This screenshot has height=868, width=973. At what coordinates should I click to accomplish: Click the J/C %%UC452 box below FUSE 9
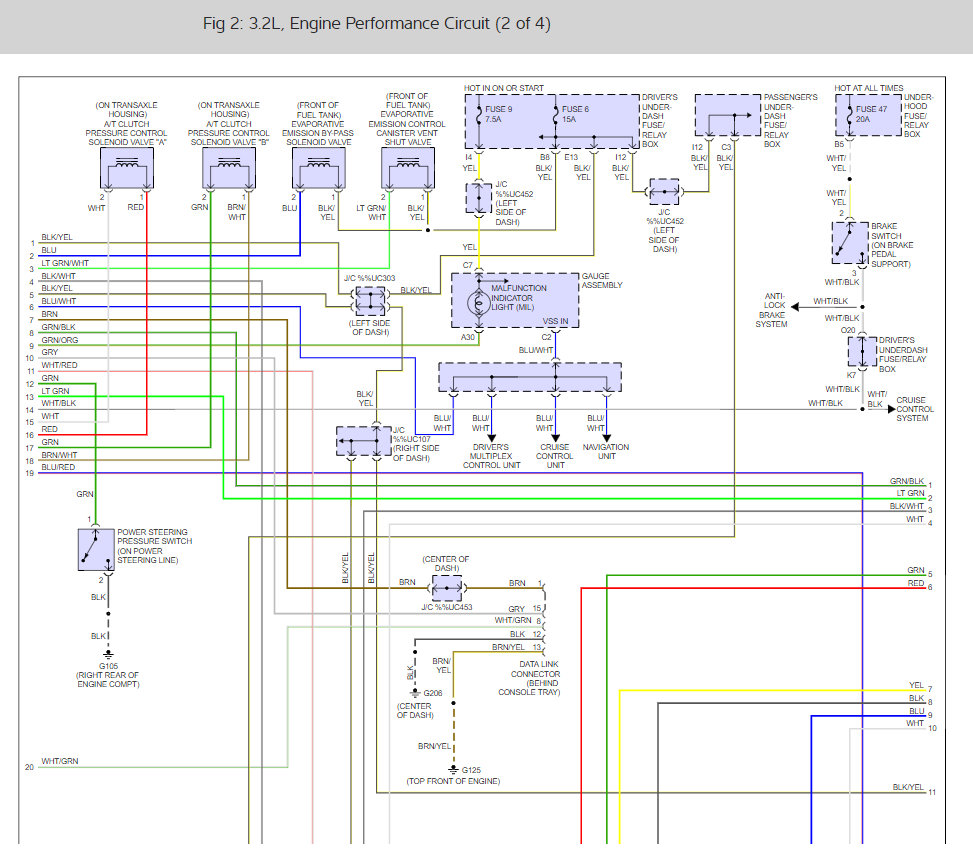pyautogui.click(x=478, y=197)
